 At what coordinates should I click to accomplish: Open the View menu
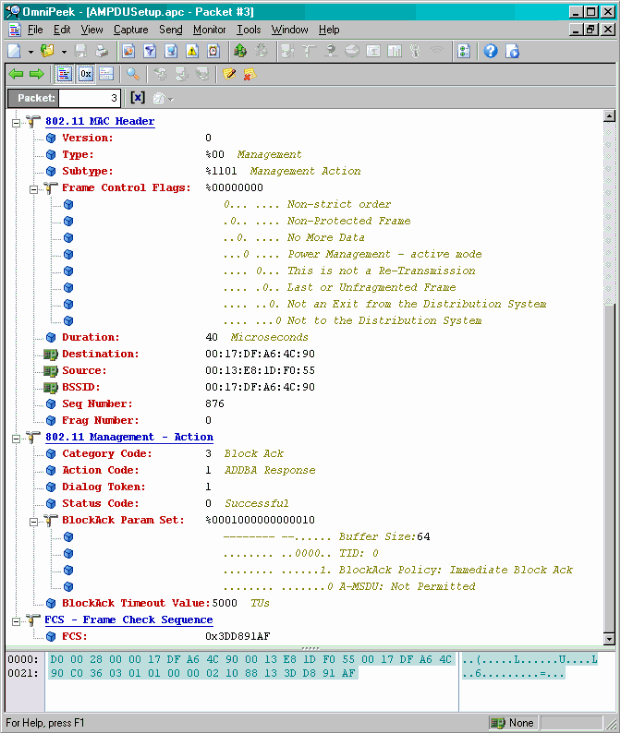[92, 30]
